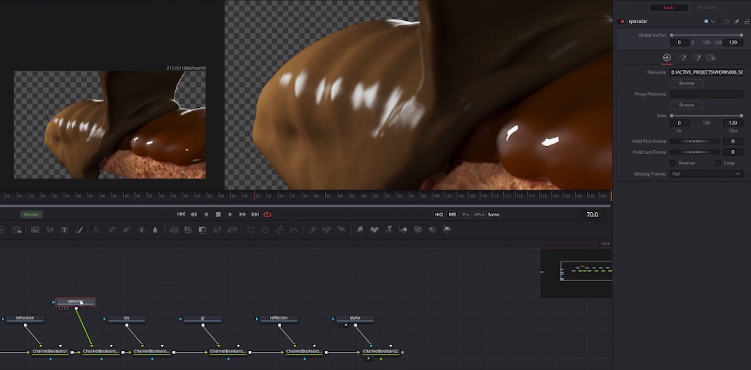The height and width of the screenshot is (370, 751).
Task: Click Browse under Proxy Filename
Action: point(686,104)
